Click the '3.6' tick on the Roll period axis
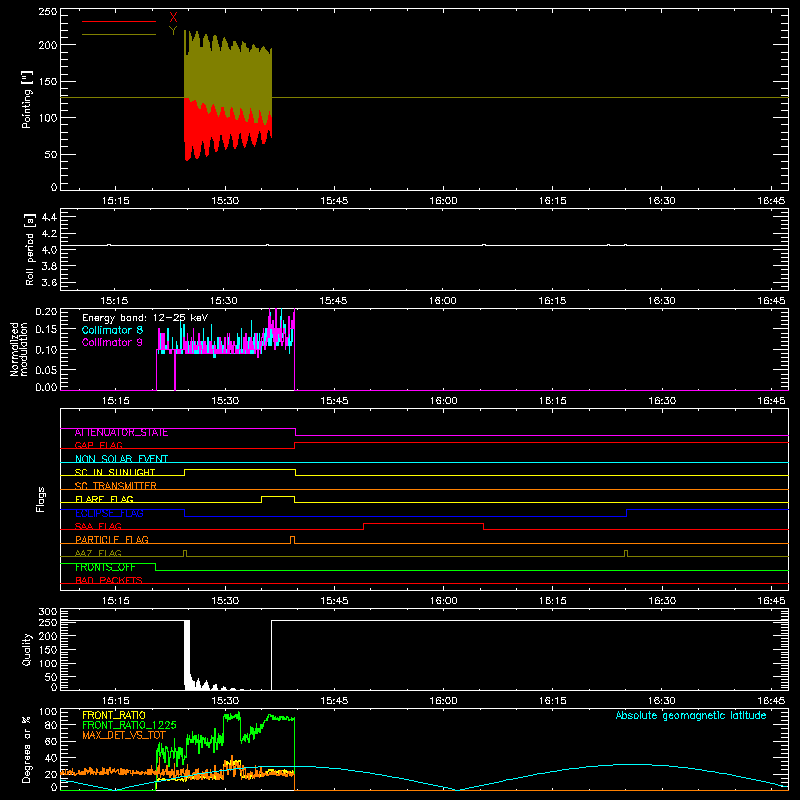The width and height of the screenshot is (800, 800). 49,282
